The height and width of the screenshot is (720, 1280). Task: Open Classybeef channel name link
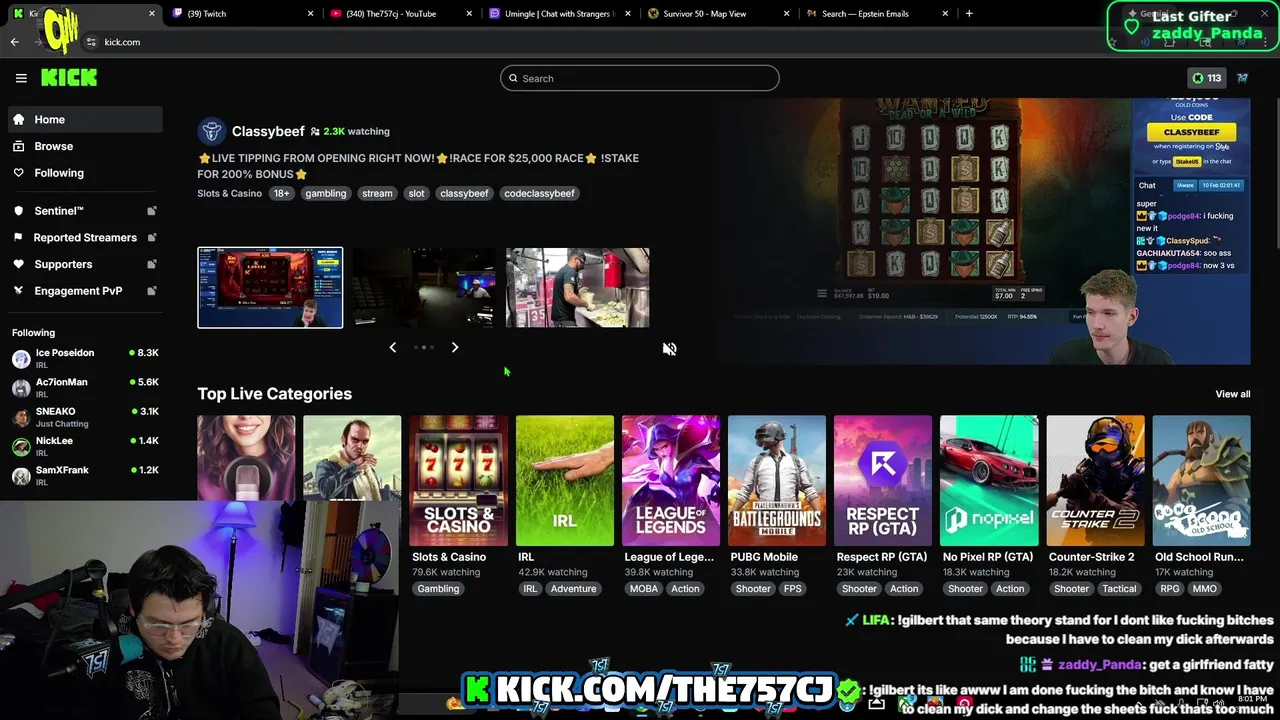pos(268,131)
